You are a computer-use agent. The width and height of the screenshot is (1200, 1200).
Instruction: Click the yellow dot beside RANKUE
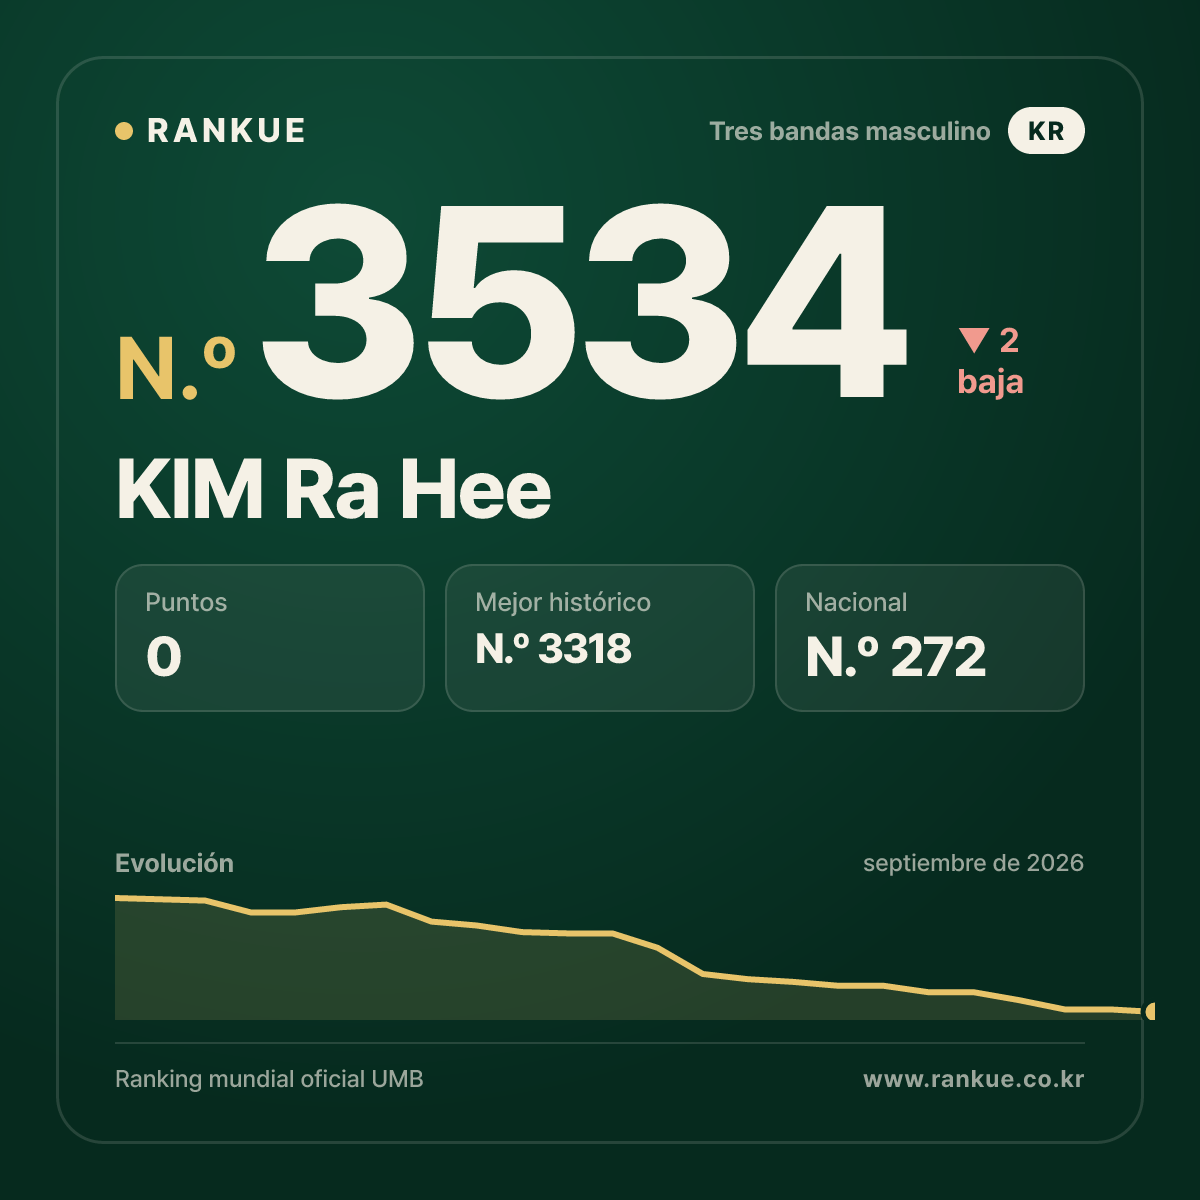pyautogui.click(x=124, y=131)
